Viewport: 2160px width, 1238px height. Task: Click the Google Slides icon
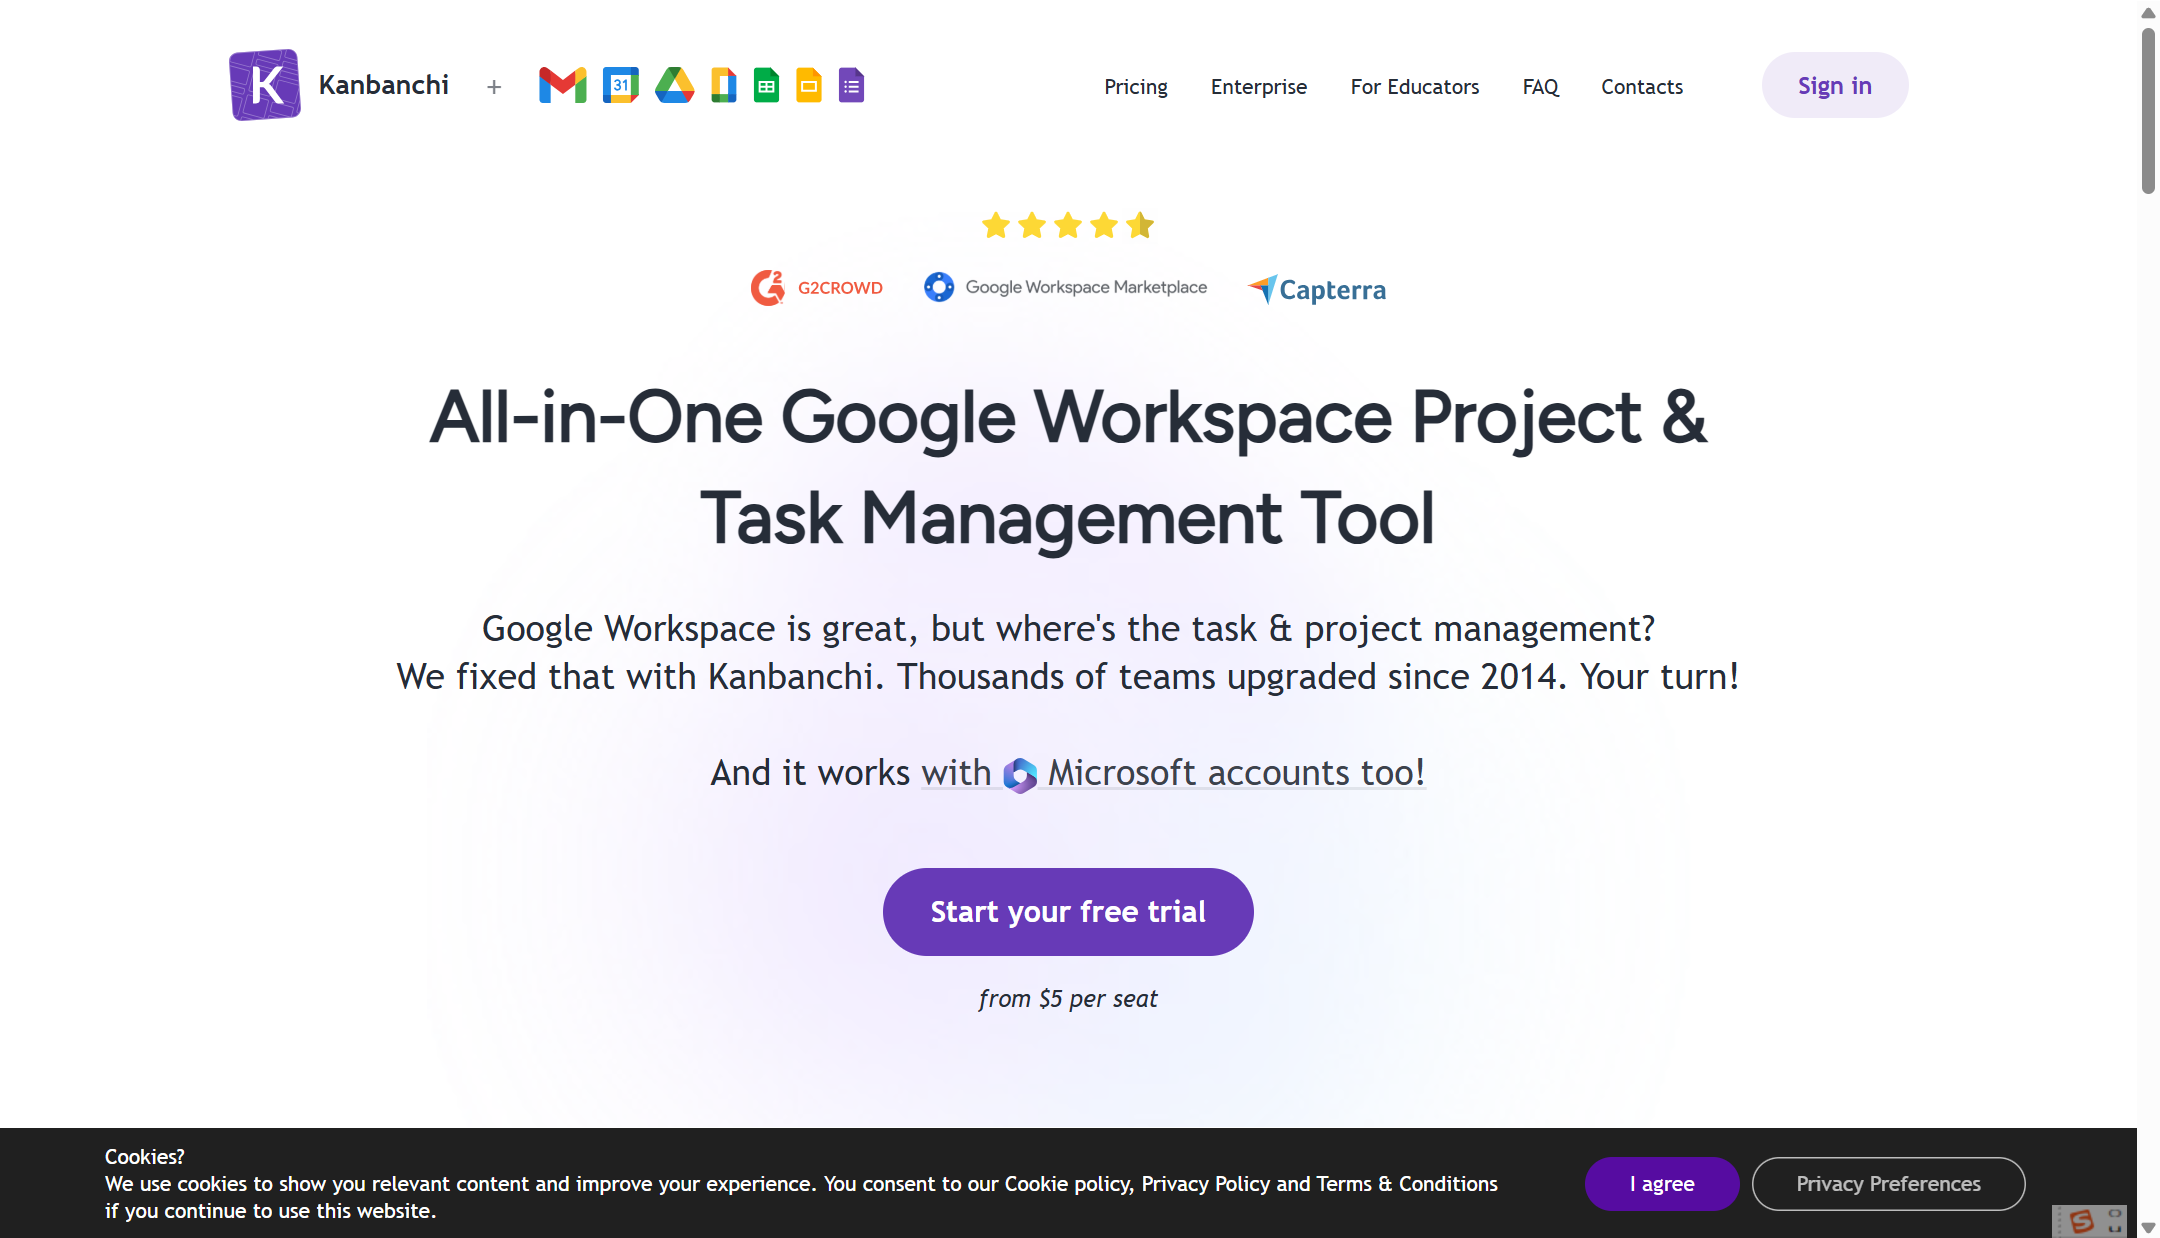click(x=808, y=85)
